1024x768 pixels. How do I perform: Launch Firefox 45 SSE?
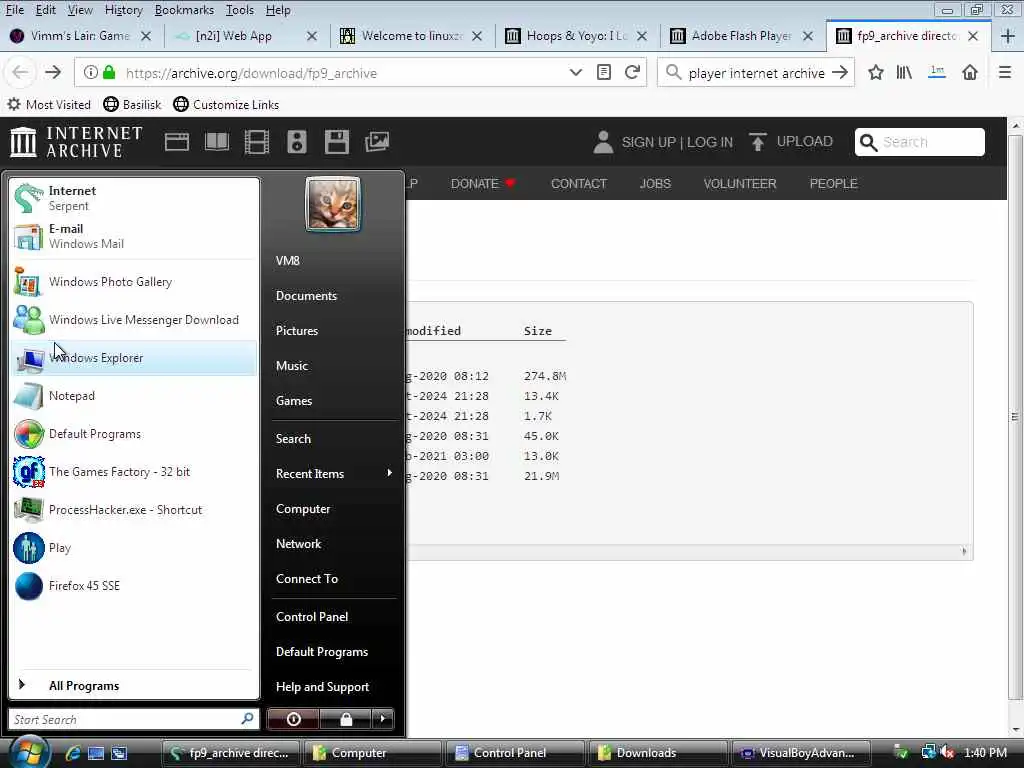pos(134,586)
